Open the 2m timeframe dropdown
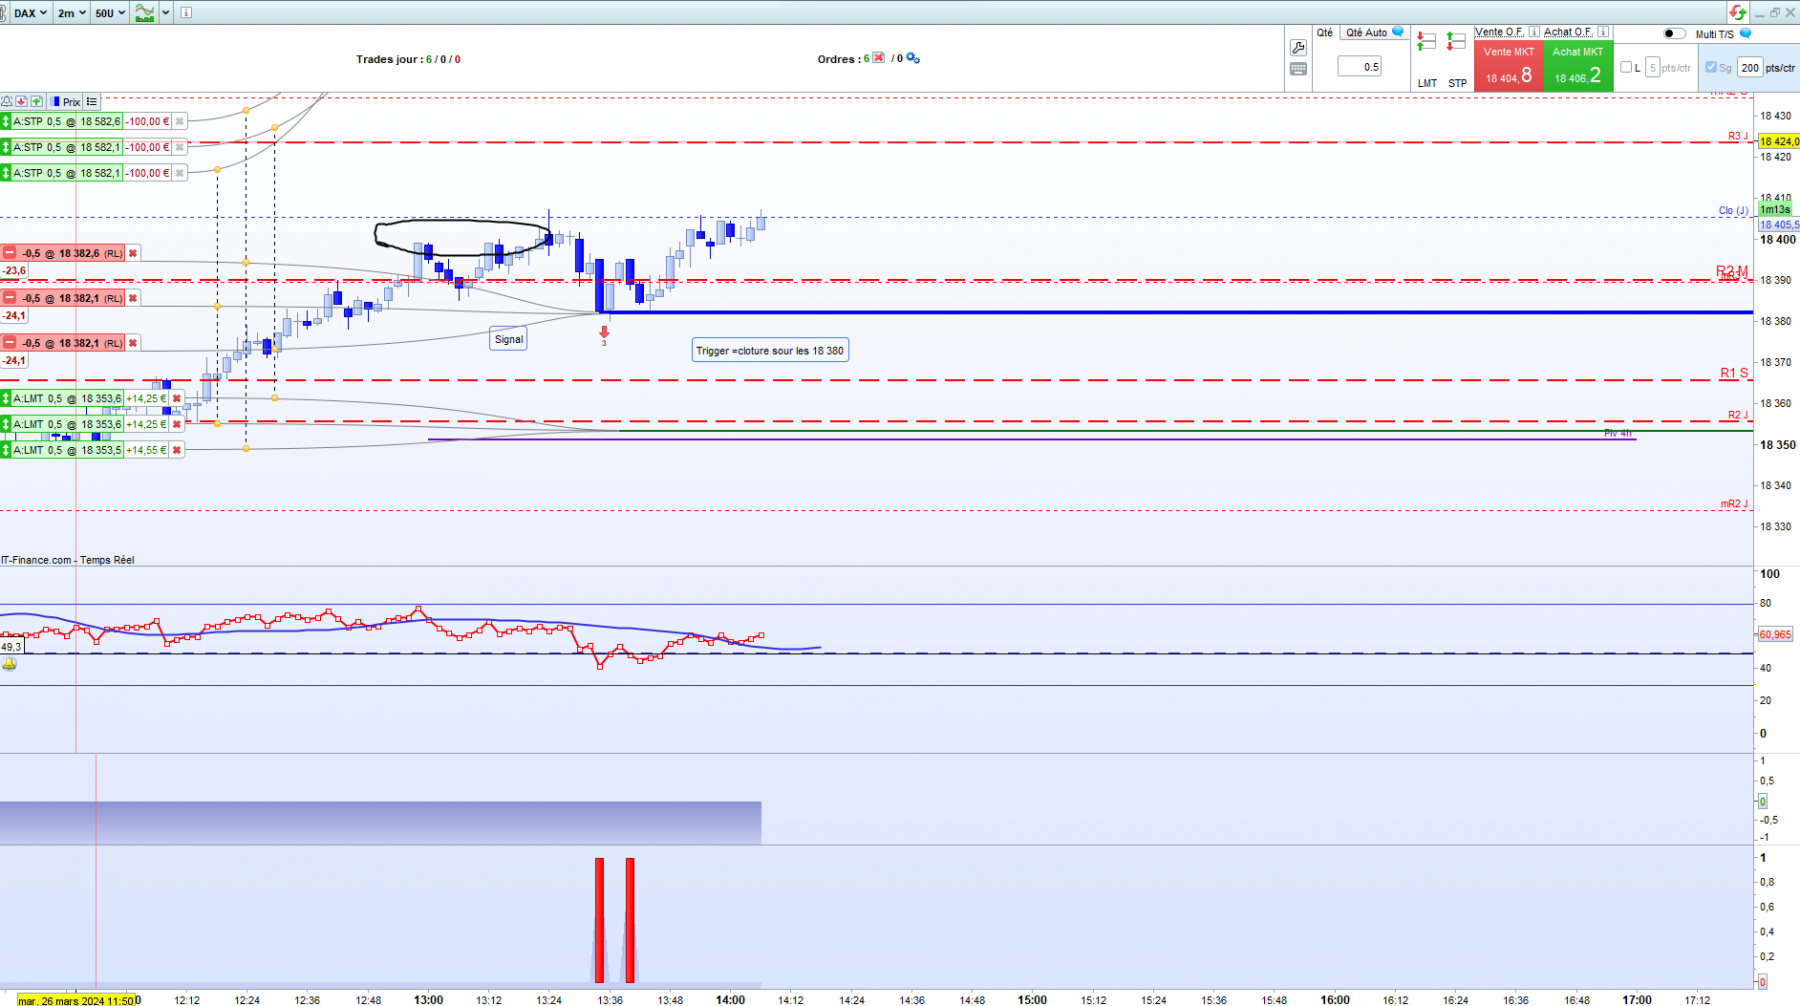Screen dimensions: 1800x1006 click(71, 13)
